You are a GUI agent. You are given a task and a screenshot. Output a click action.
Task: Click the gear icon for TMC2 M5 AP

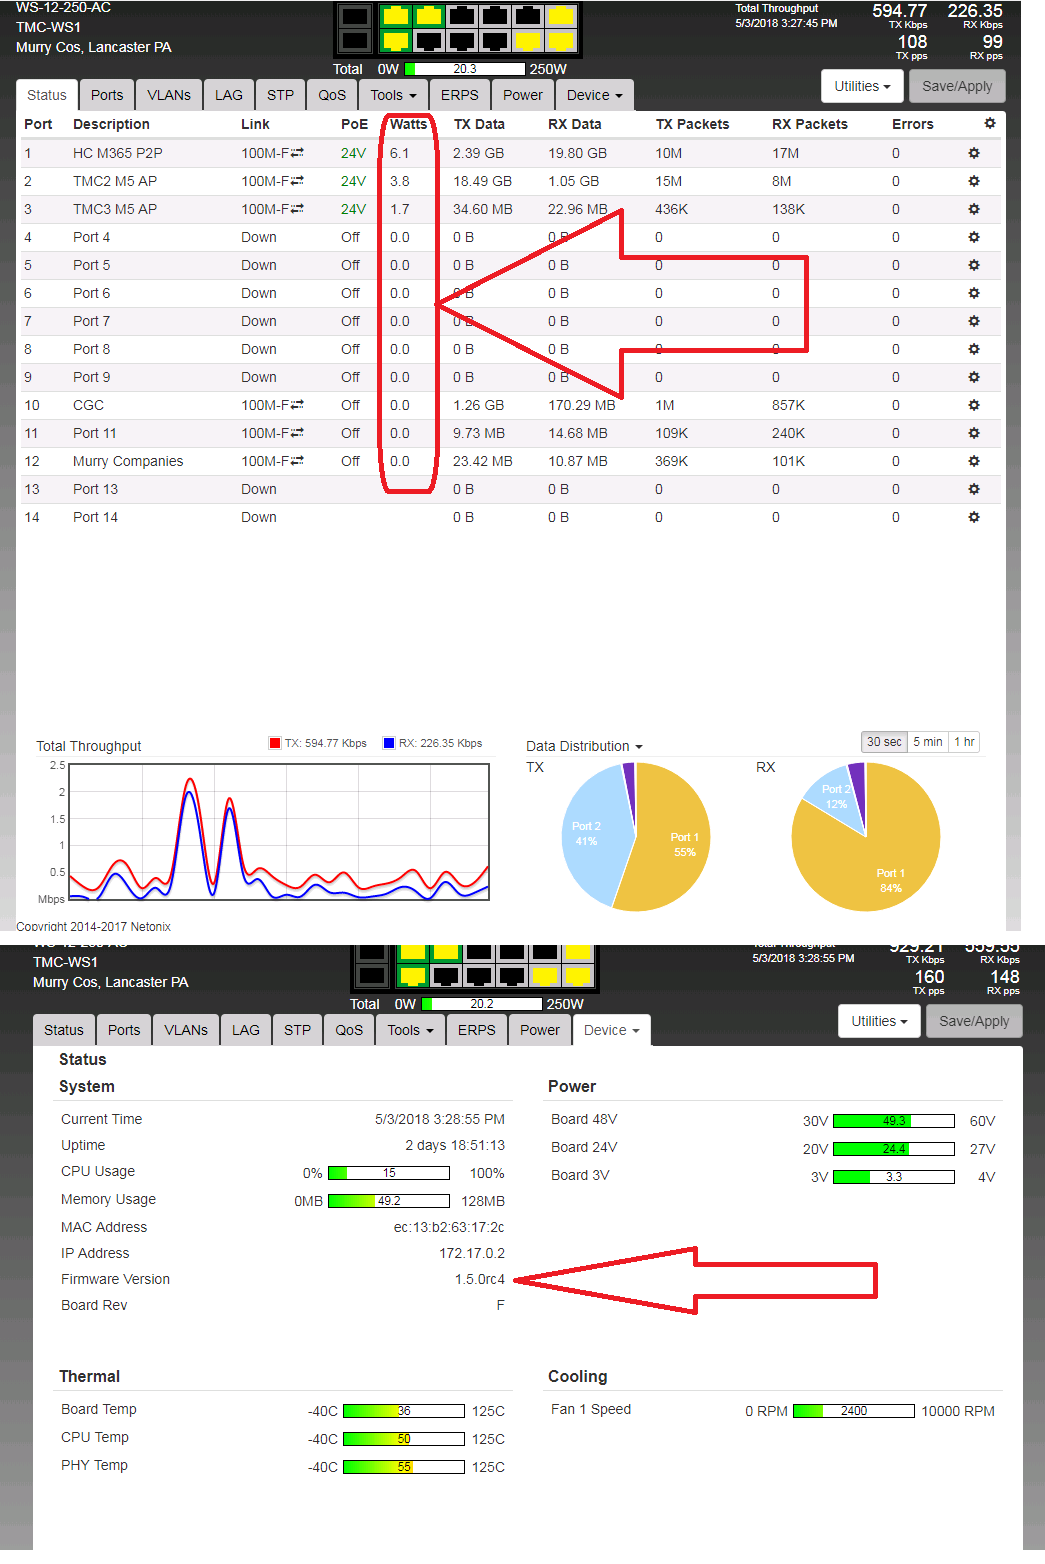pyautogui.click(x=974, y=181)
